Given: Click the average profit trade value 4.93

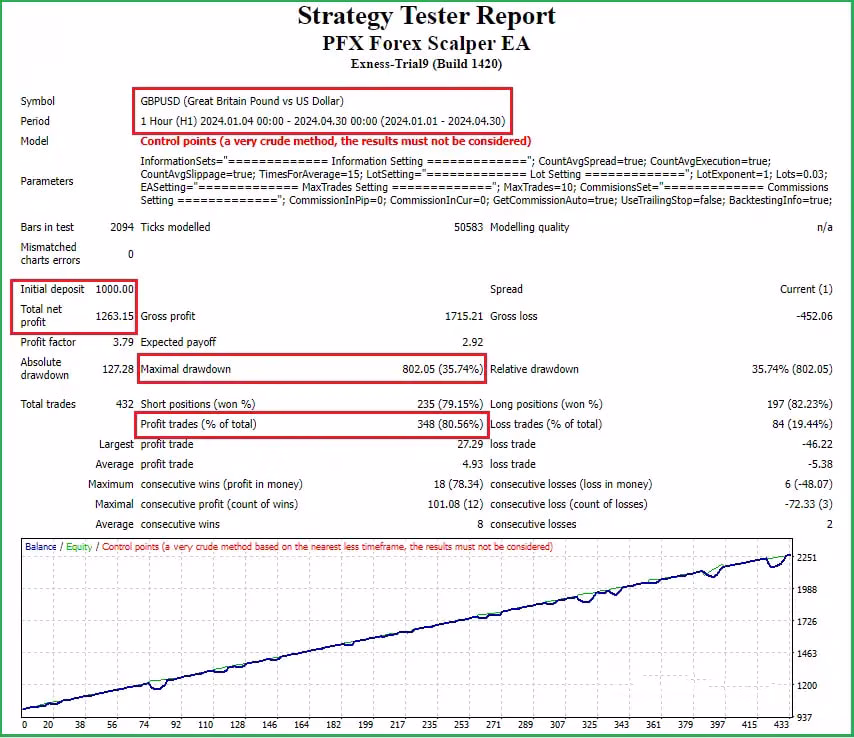Looking at the screenshot, I should click(x=473, y=464).
